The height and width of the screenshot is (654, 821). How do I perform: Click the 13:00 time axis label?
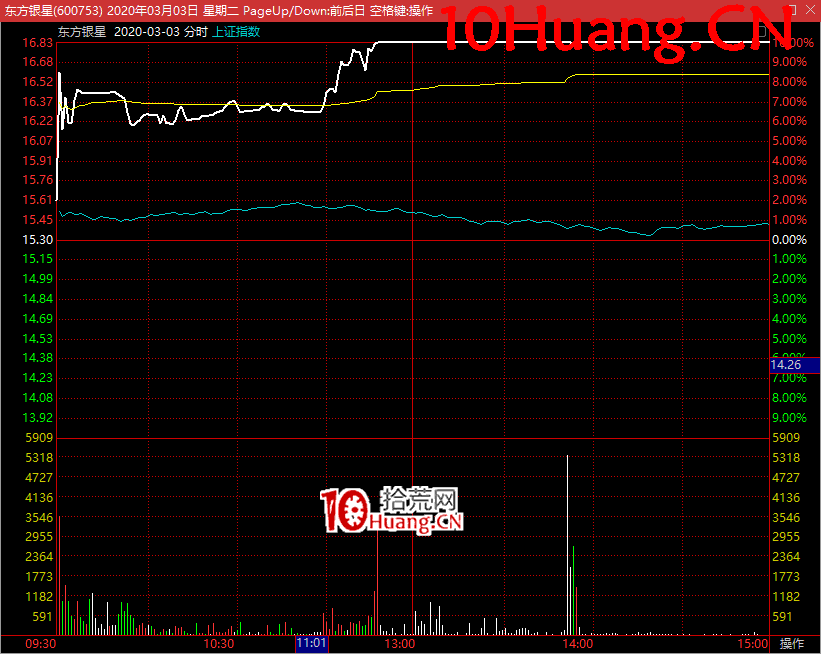400,644
